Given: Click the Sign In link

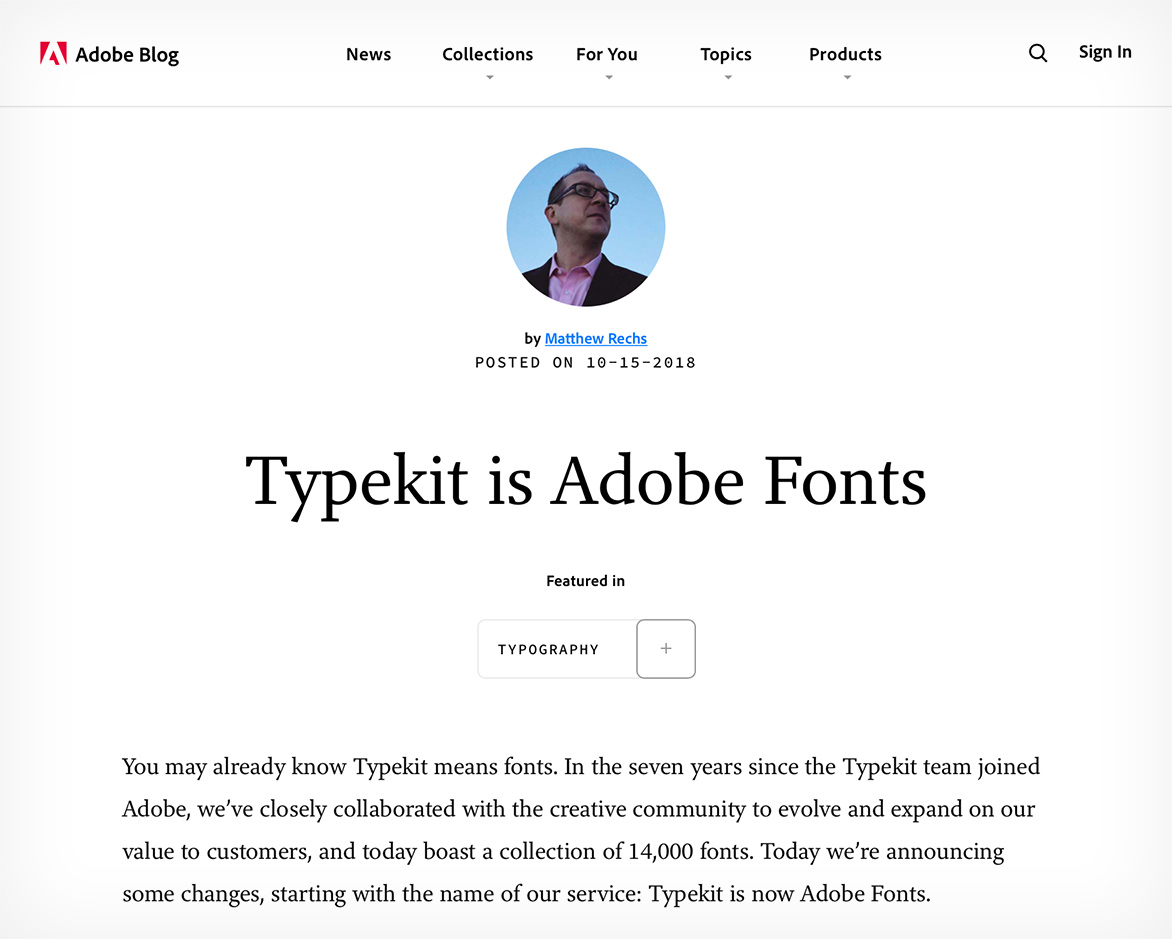Looking at the screenshot, I should (x=1105, y=51).
